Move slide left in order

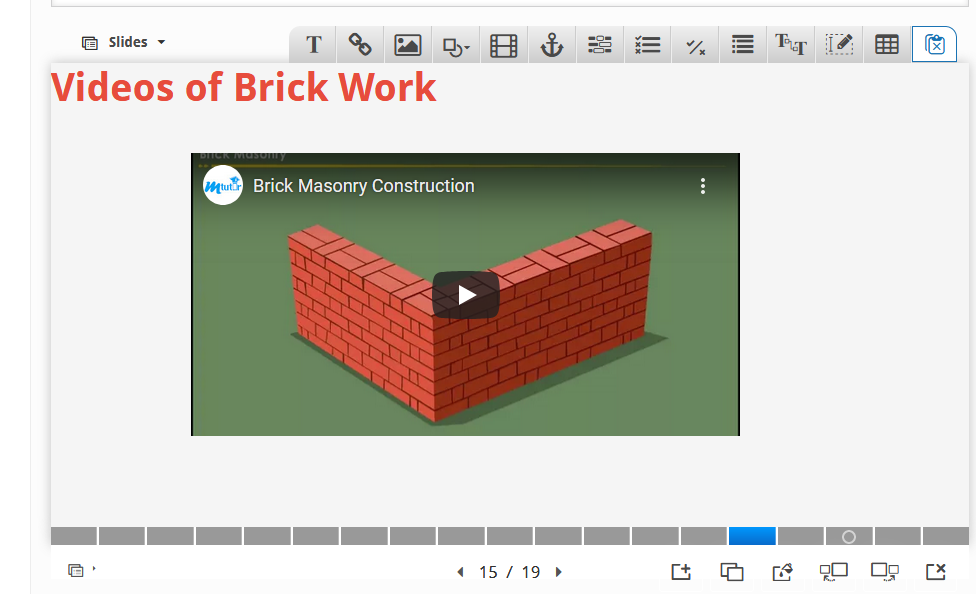click(x=833, y=571)
